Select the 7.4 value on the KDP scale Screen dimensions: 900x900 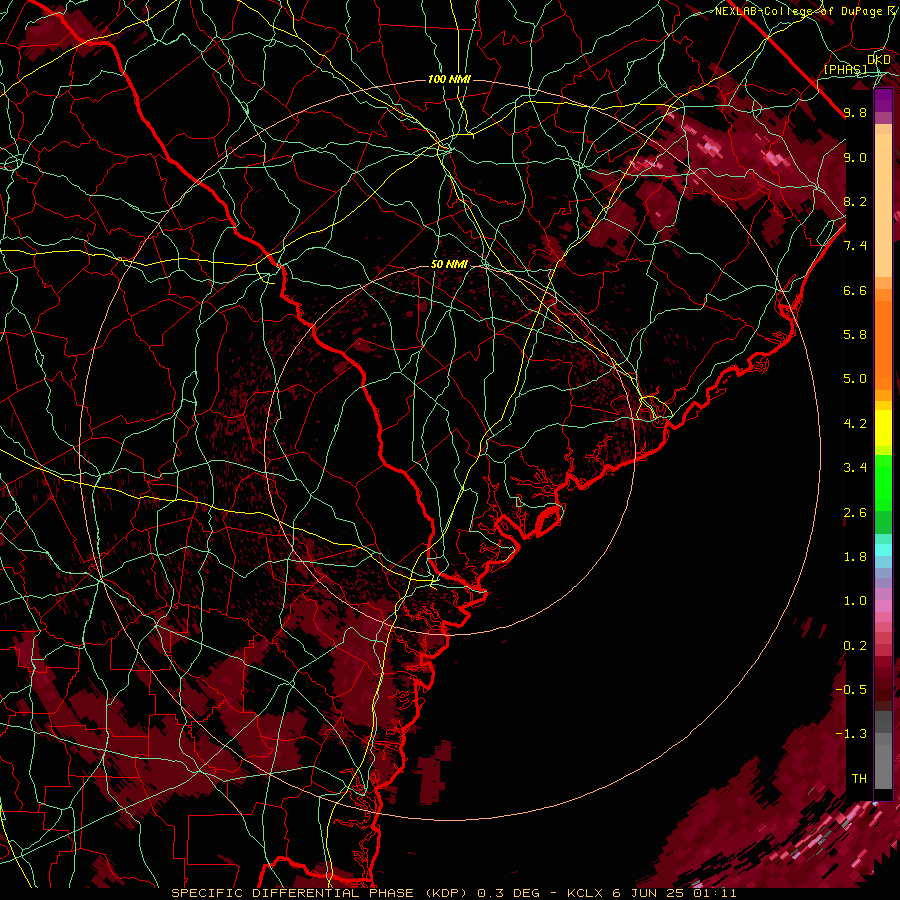pos(855,246)
